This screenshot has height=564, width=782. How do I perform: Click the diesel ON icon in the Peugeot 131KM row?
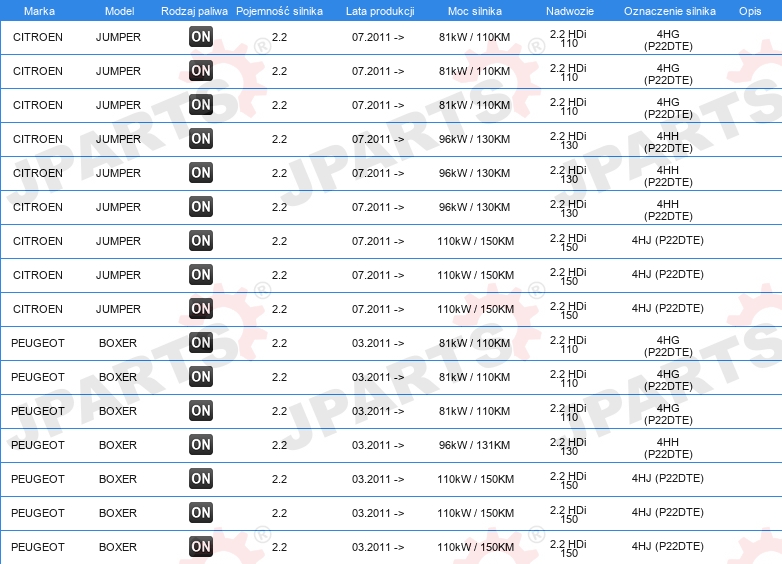(201, 444)
